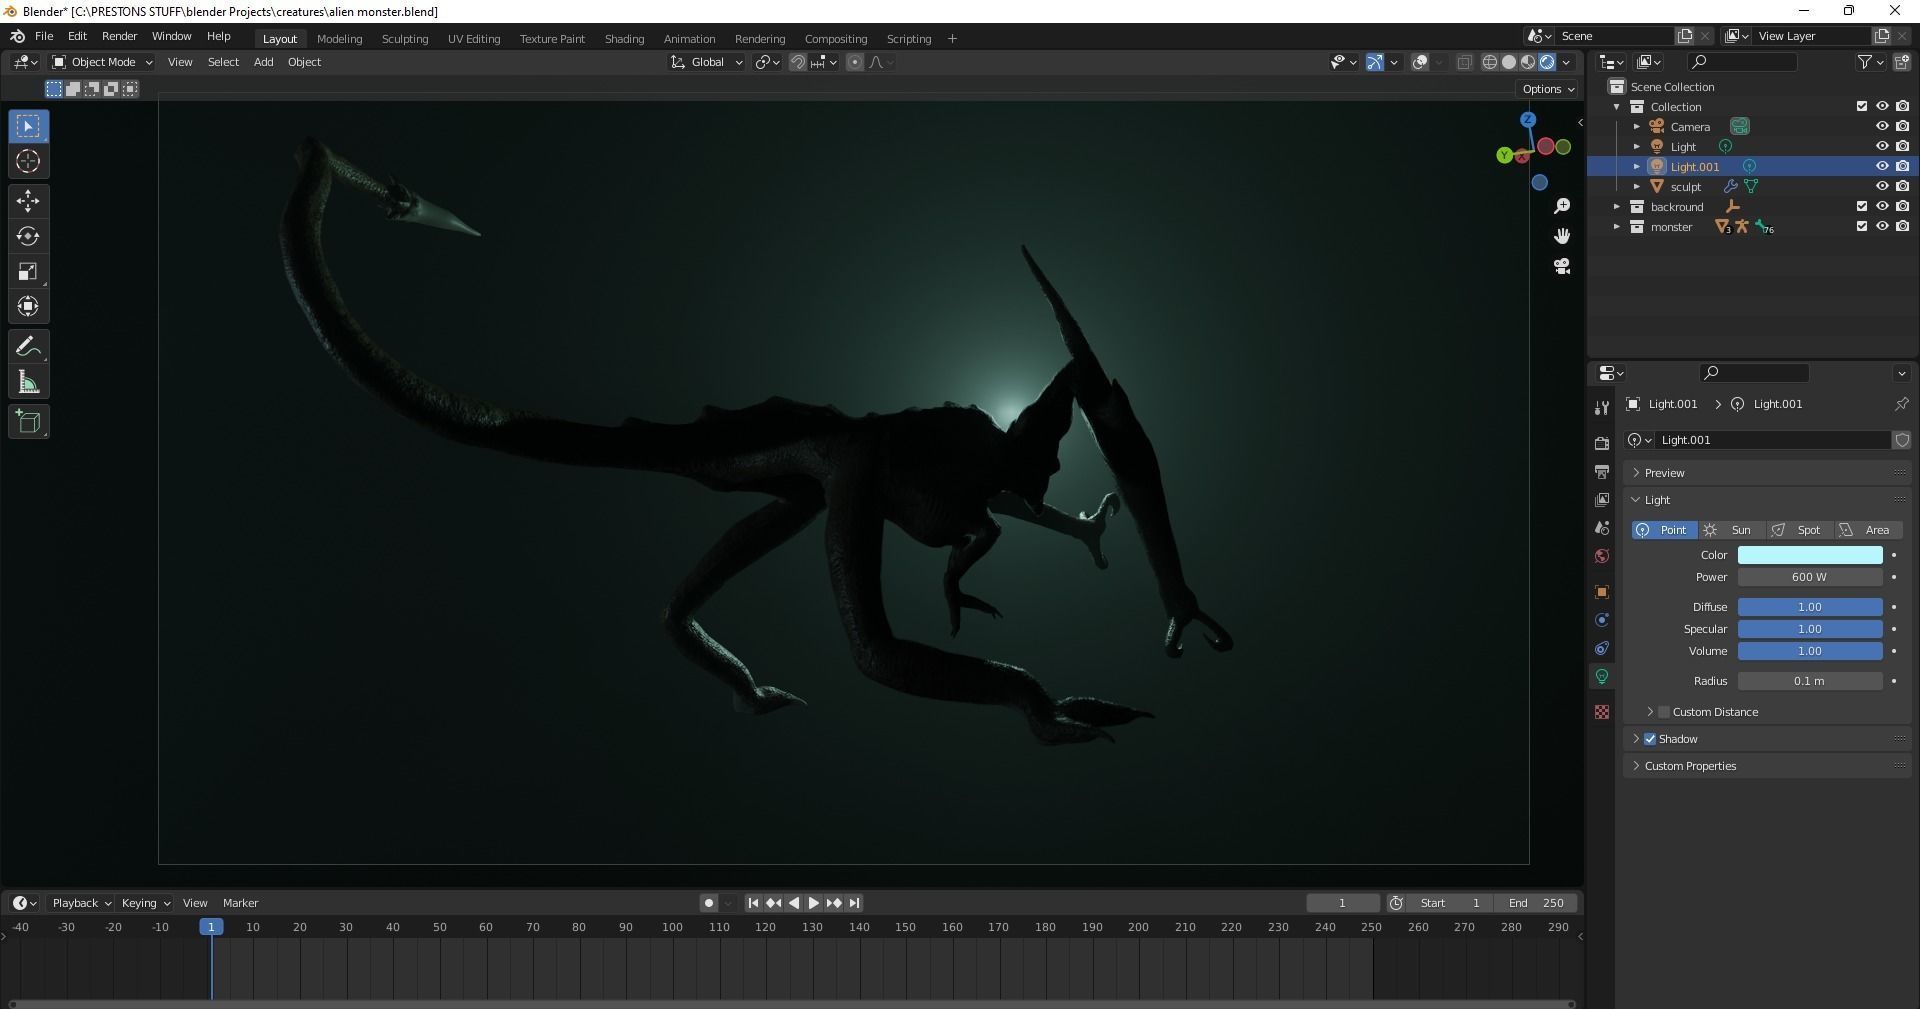Switch to wireframe viewport shading
Image resolution: width=1920 pixels, height=1009 pixels.
[x=1489, y=62]
